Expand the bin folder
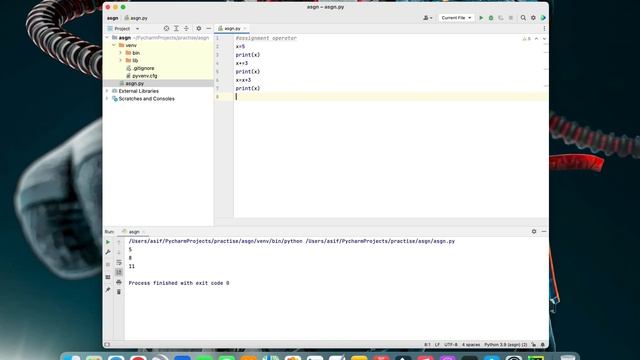The height and width of the screenshot is (360, 640). (x=121, y=53)
